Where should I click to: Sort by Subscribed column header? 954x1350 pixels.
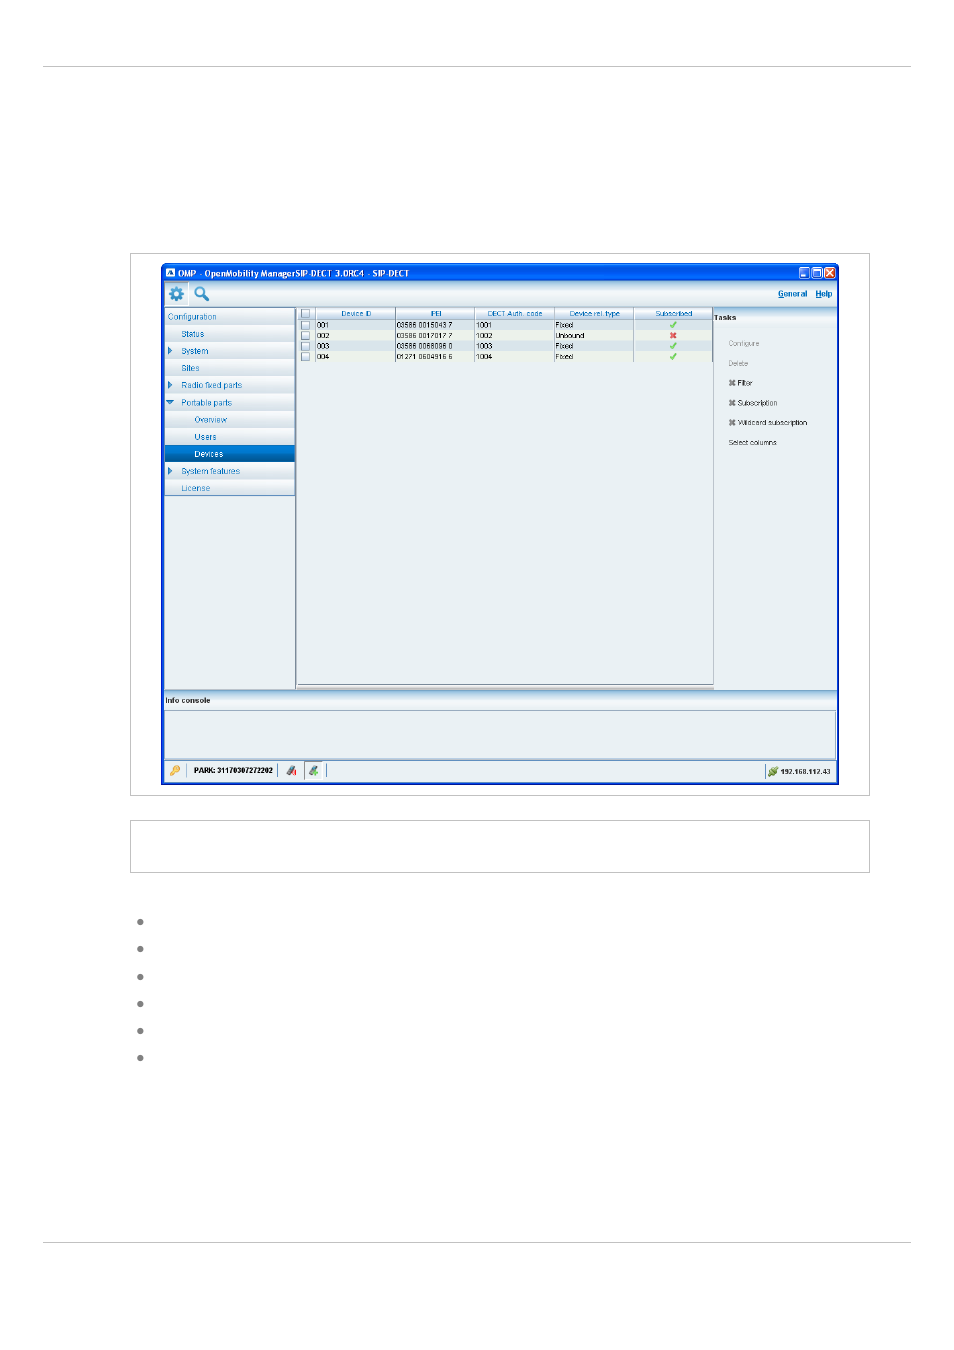click(673, 314)
